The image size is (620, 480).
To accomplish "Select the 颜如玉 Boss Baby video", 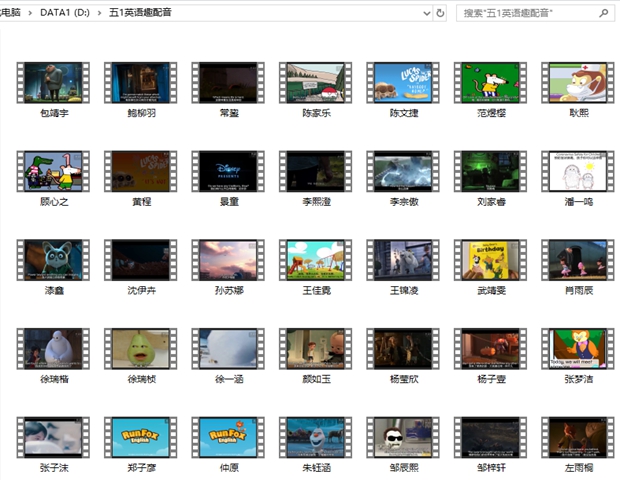I will click(316, 349).
